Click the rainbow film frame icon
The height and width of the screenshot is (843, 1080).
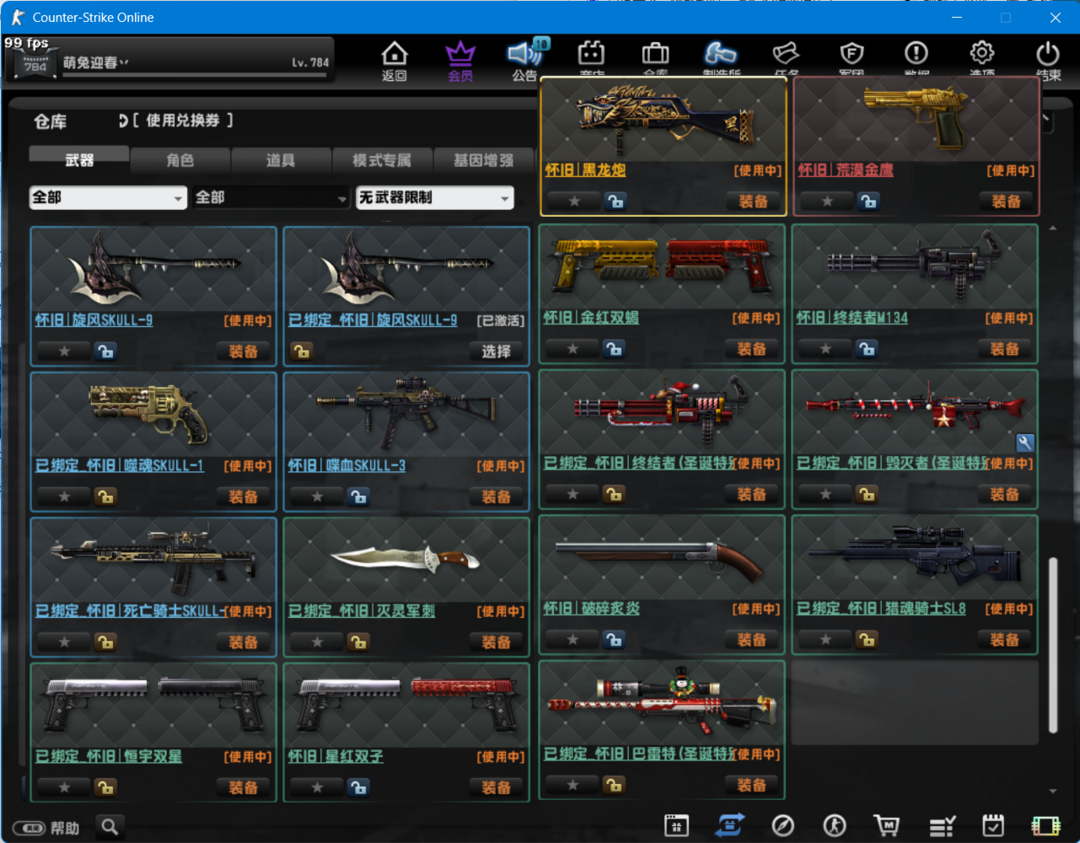[1046, 825]
